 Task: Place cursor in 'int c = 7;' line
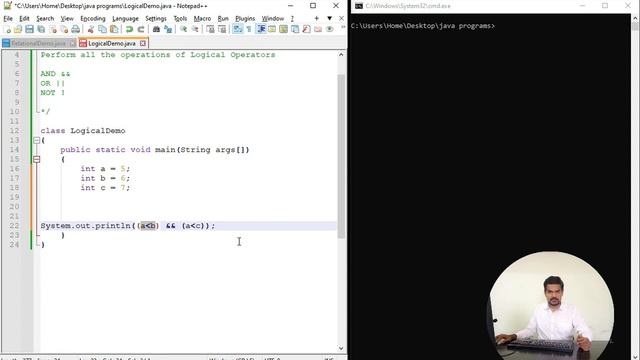pos(105,188)
